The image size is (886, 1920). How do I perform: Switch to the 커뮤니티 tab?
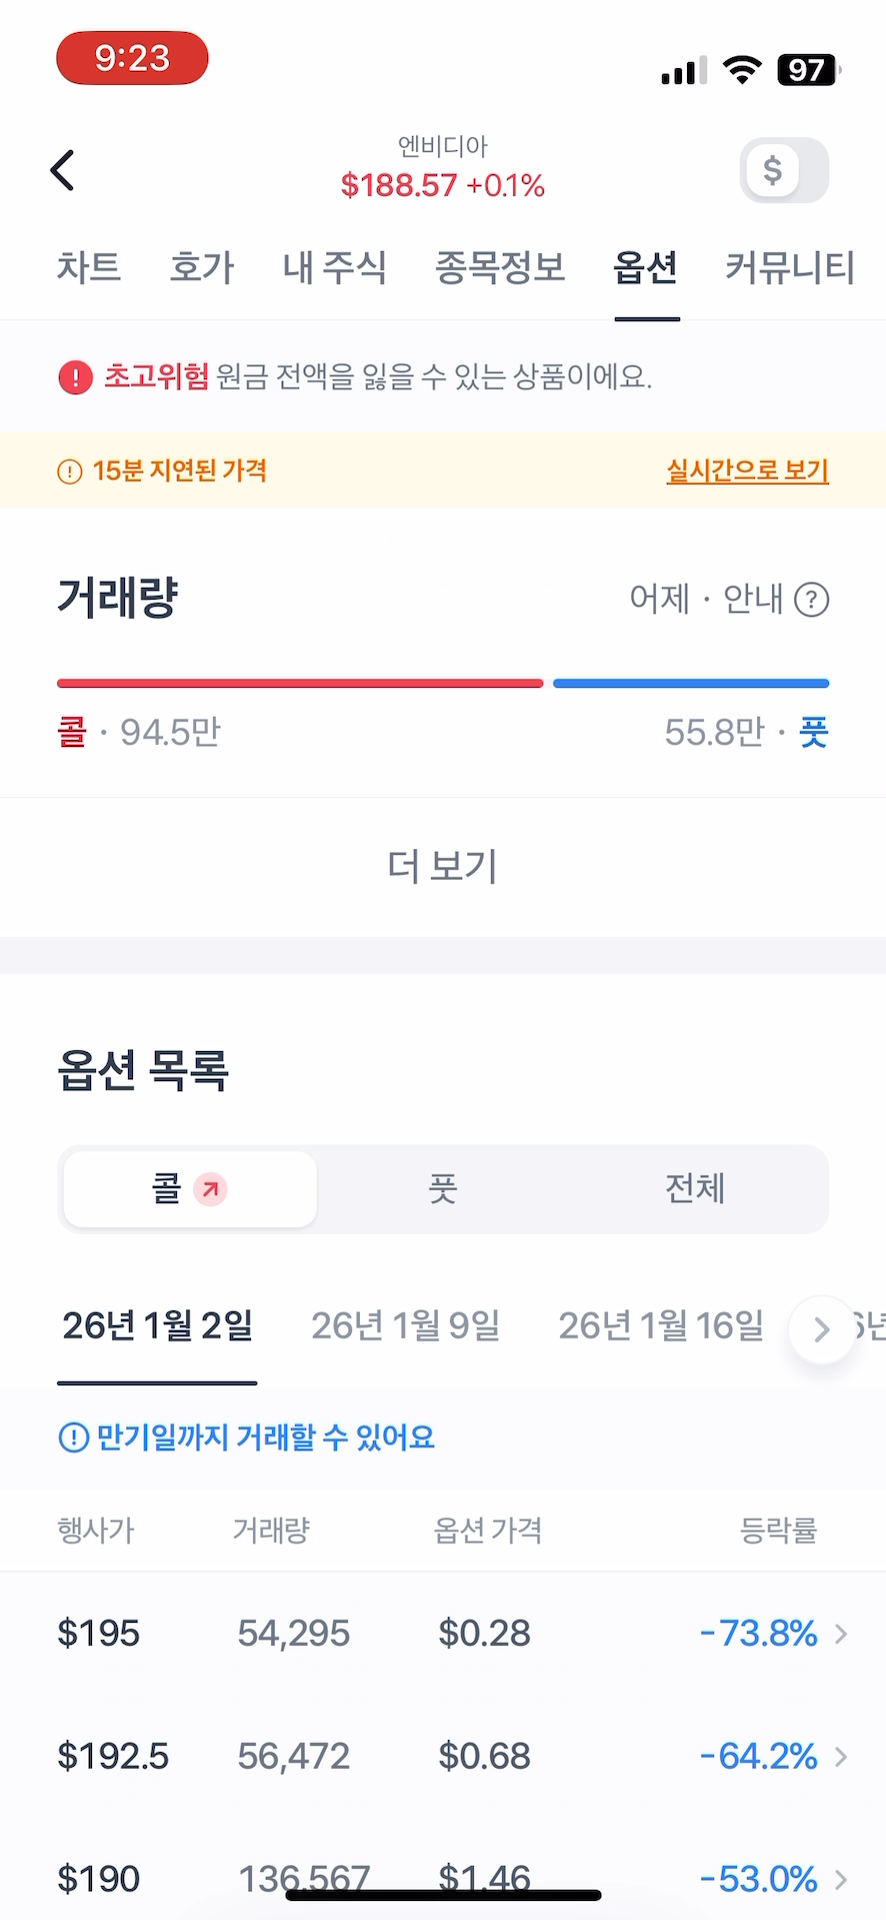(x=789, y=267)
